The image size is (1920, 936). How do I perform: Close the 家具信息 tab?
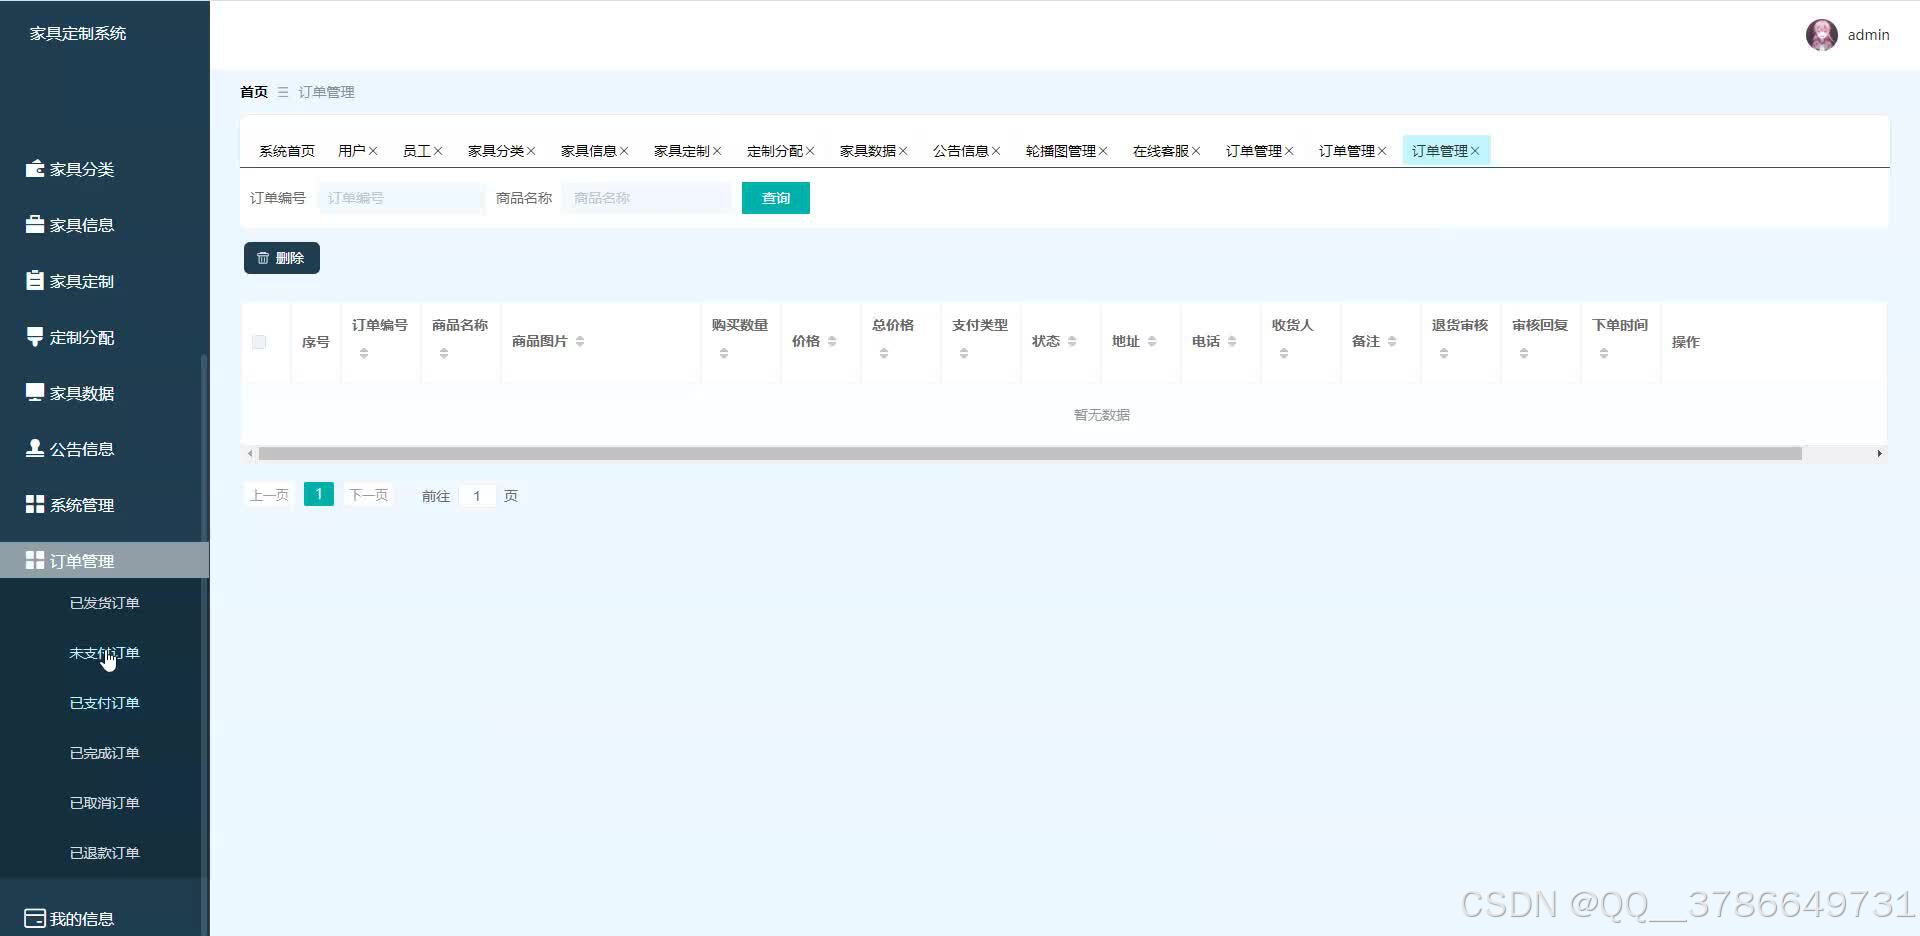click(x=624, y=151)
